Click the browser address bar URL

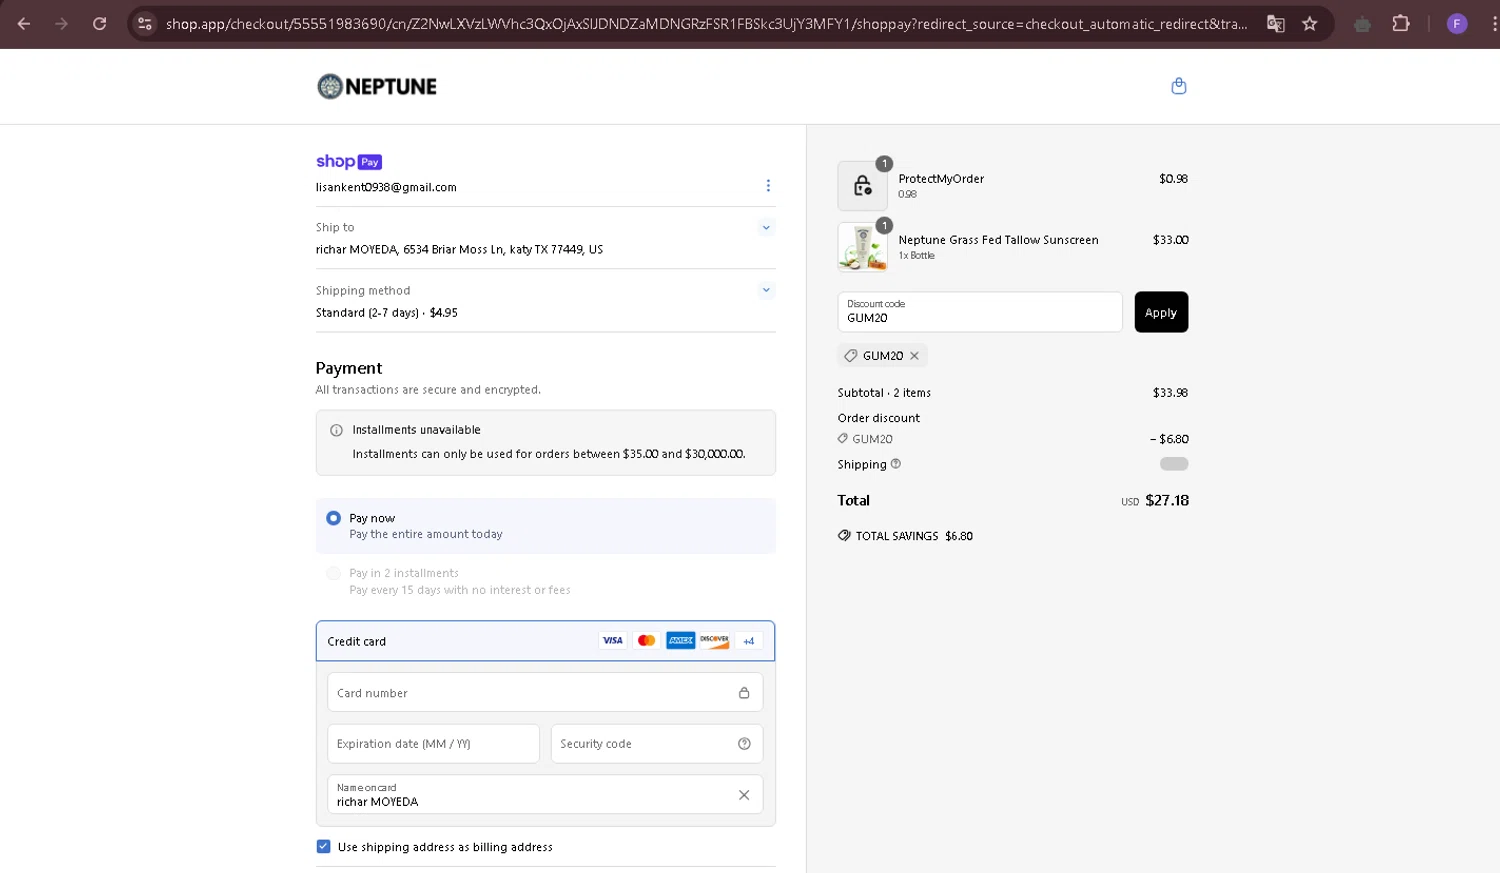(x=706, y=24)
